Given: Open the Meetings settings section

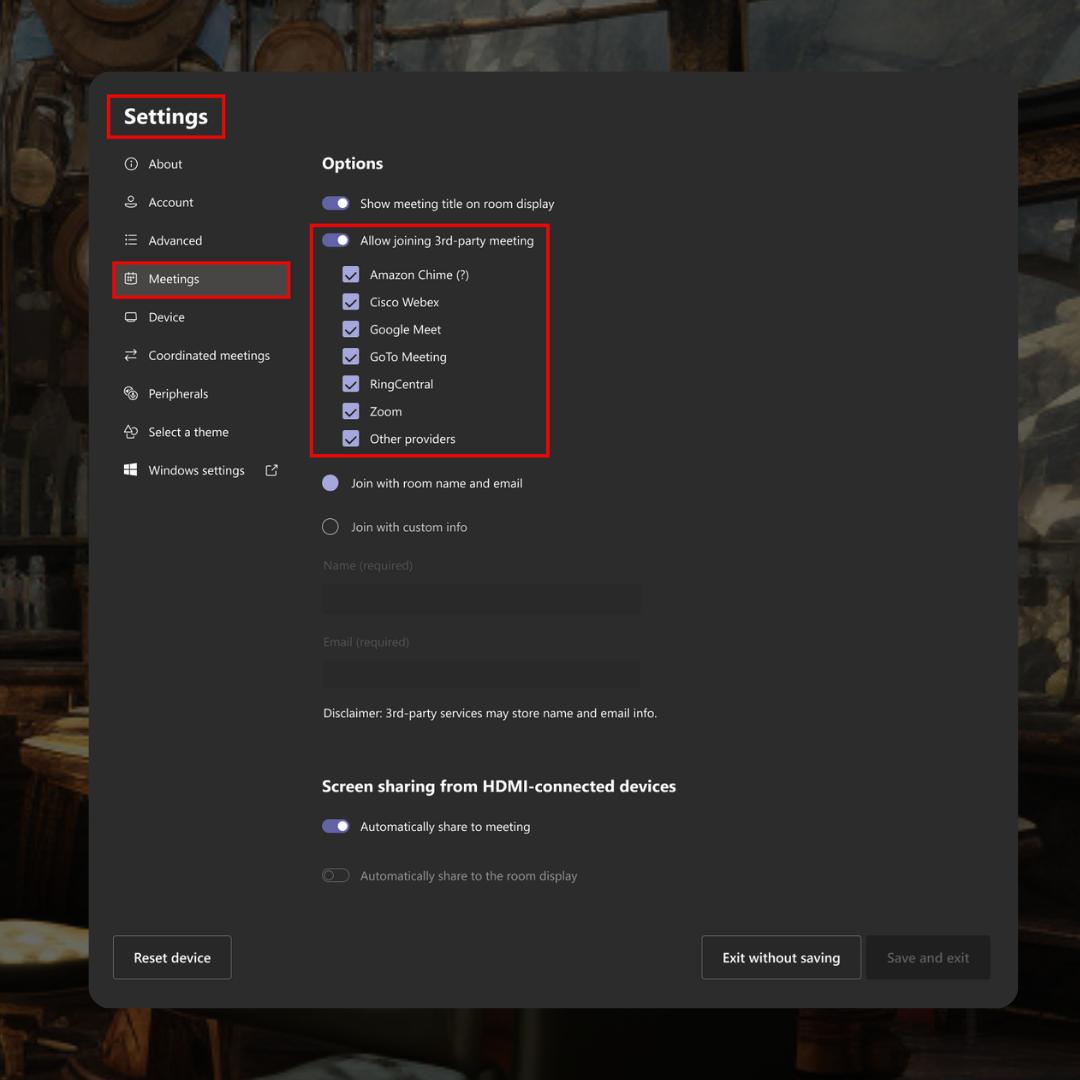Looking at the screenshot, I should pyautogui.click(x=174, y=279).
